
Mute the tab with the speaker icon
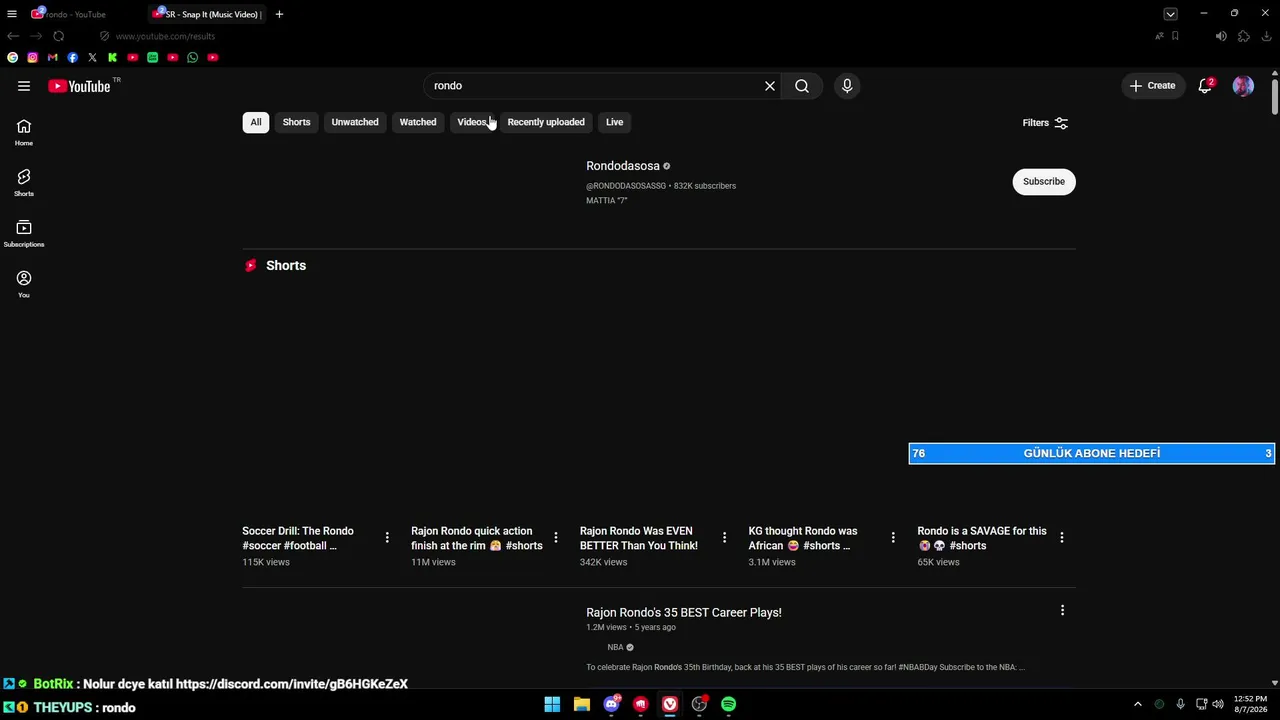[x=1221, y=36]
